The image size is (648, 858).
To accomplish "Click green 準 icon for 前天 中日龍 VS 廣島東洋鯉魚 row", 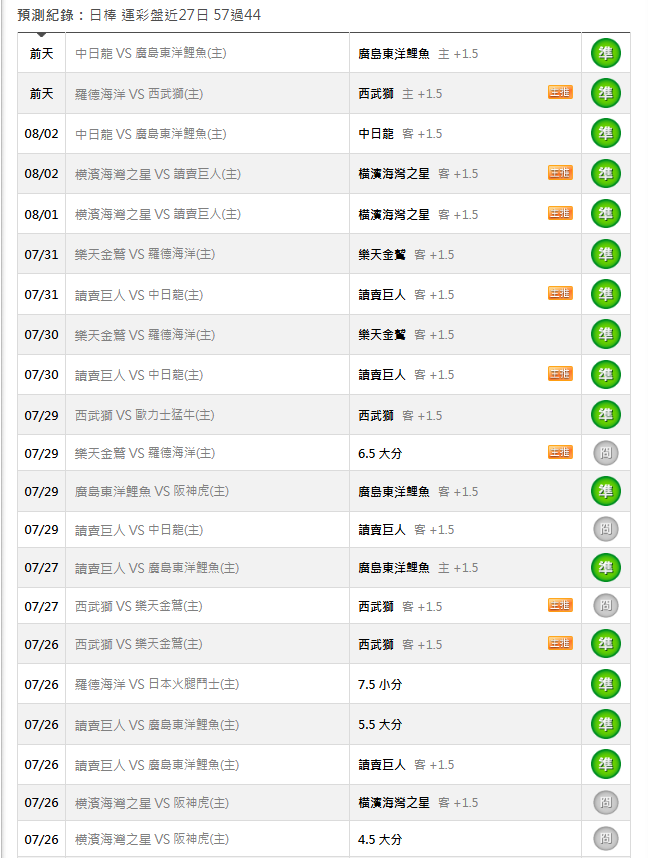I will coord(605,53).
